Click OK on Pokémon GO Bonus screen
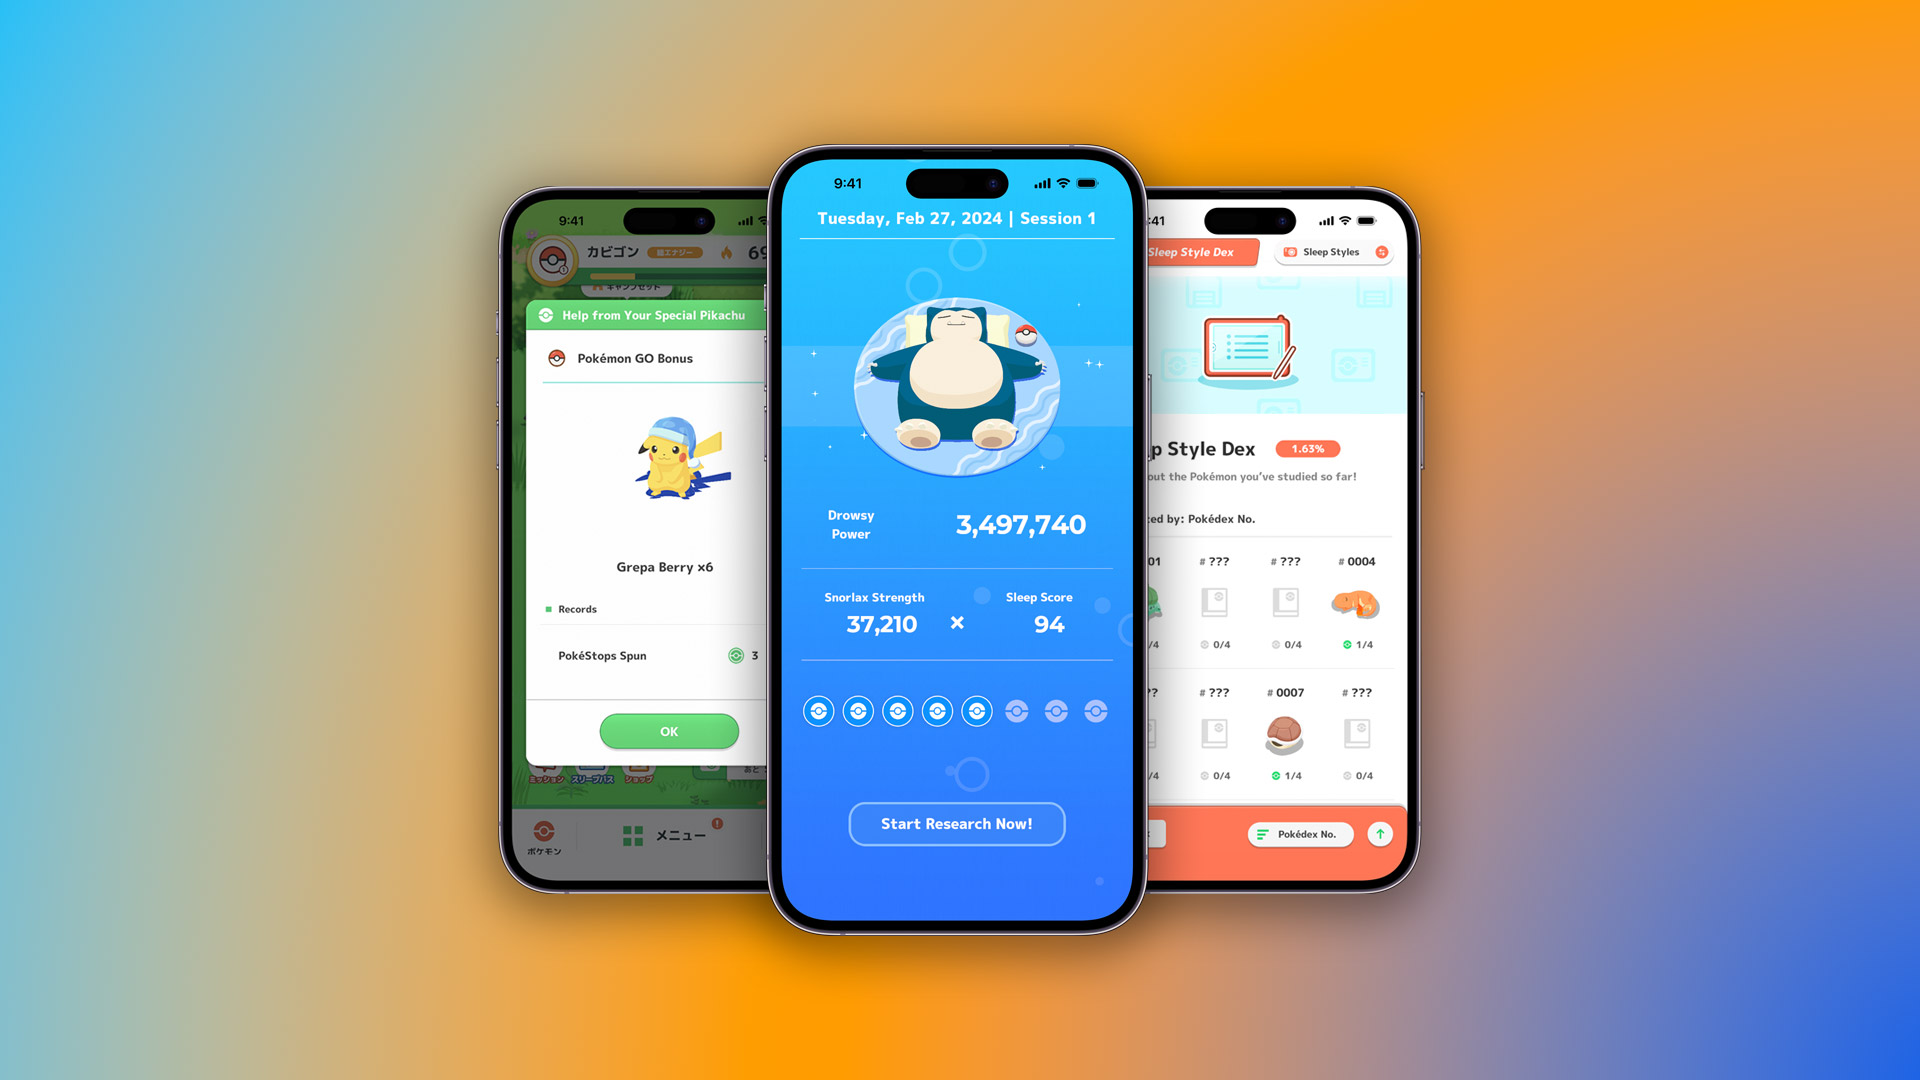1920x1080 pixels. (670, 731)
